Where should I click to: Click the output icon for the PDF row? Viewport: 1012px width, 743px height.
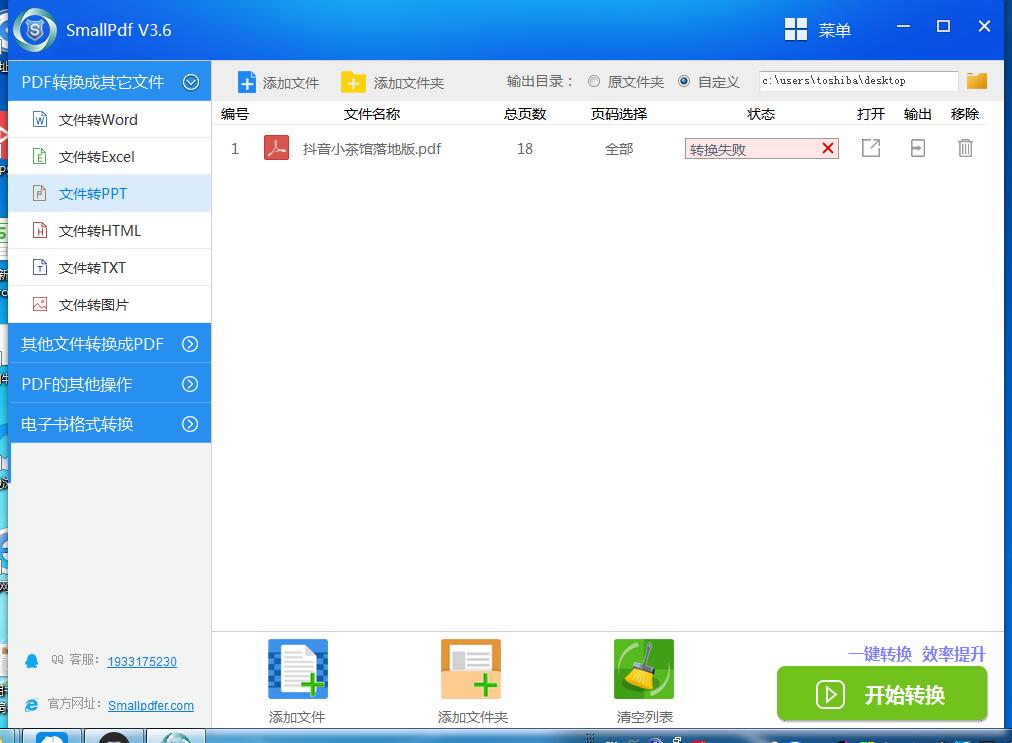click(917, 148)
